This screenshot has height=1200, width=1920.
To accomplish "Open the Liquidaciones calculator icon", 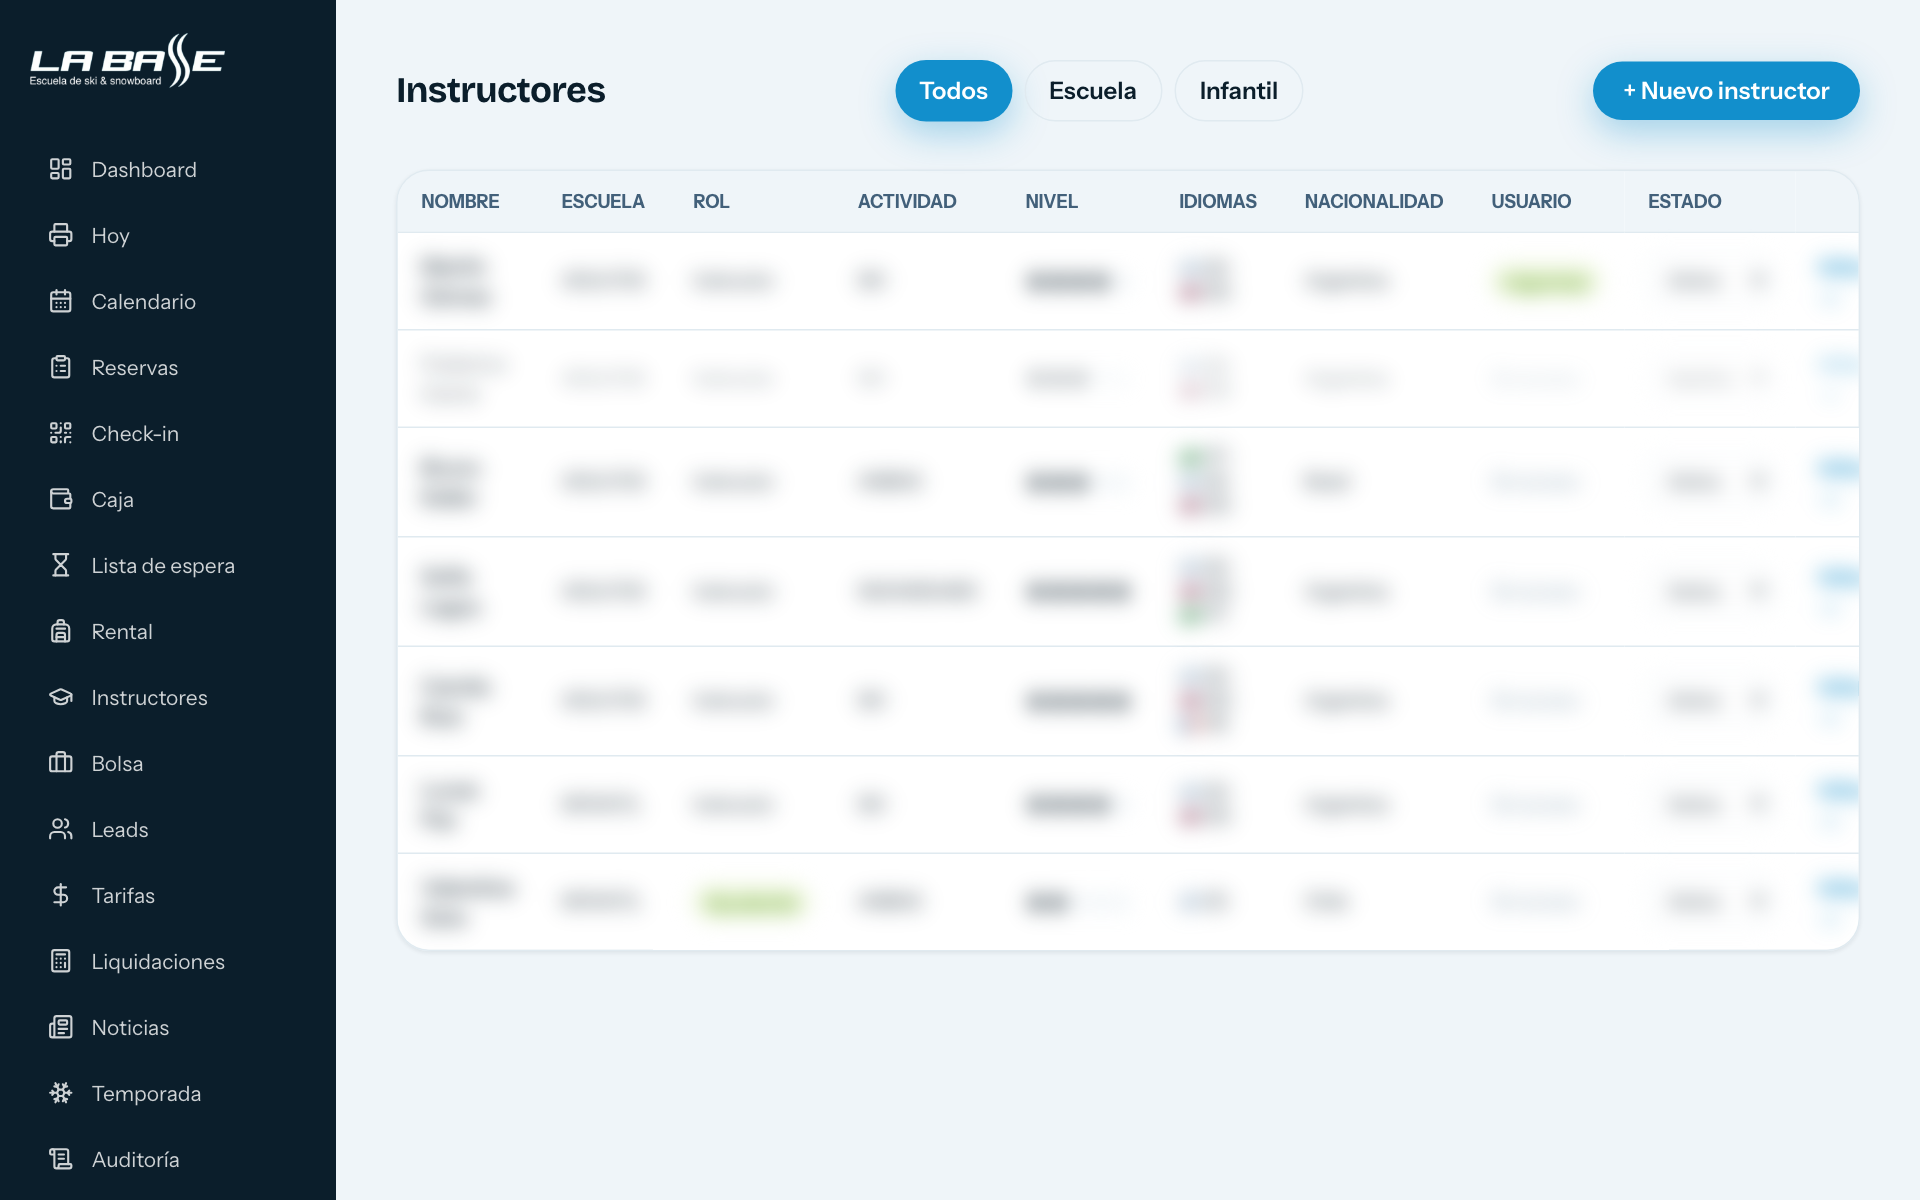I will [61, 961].
